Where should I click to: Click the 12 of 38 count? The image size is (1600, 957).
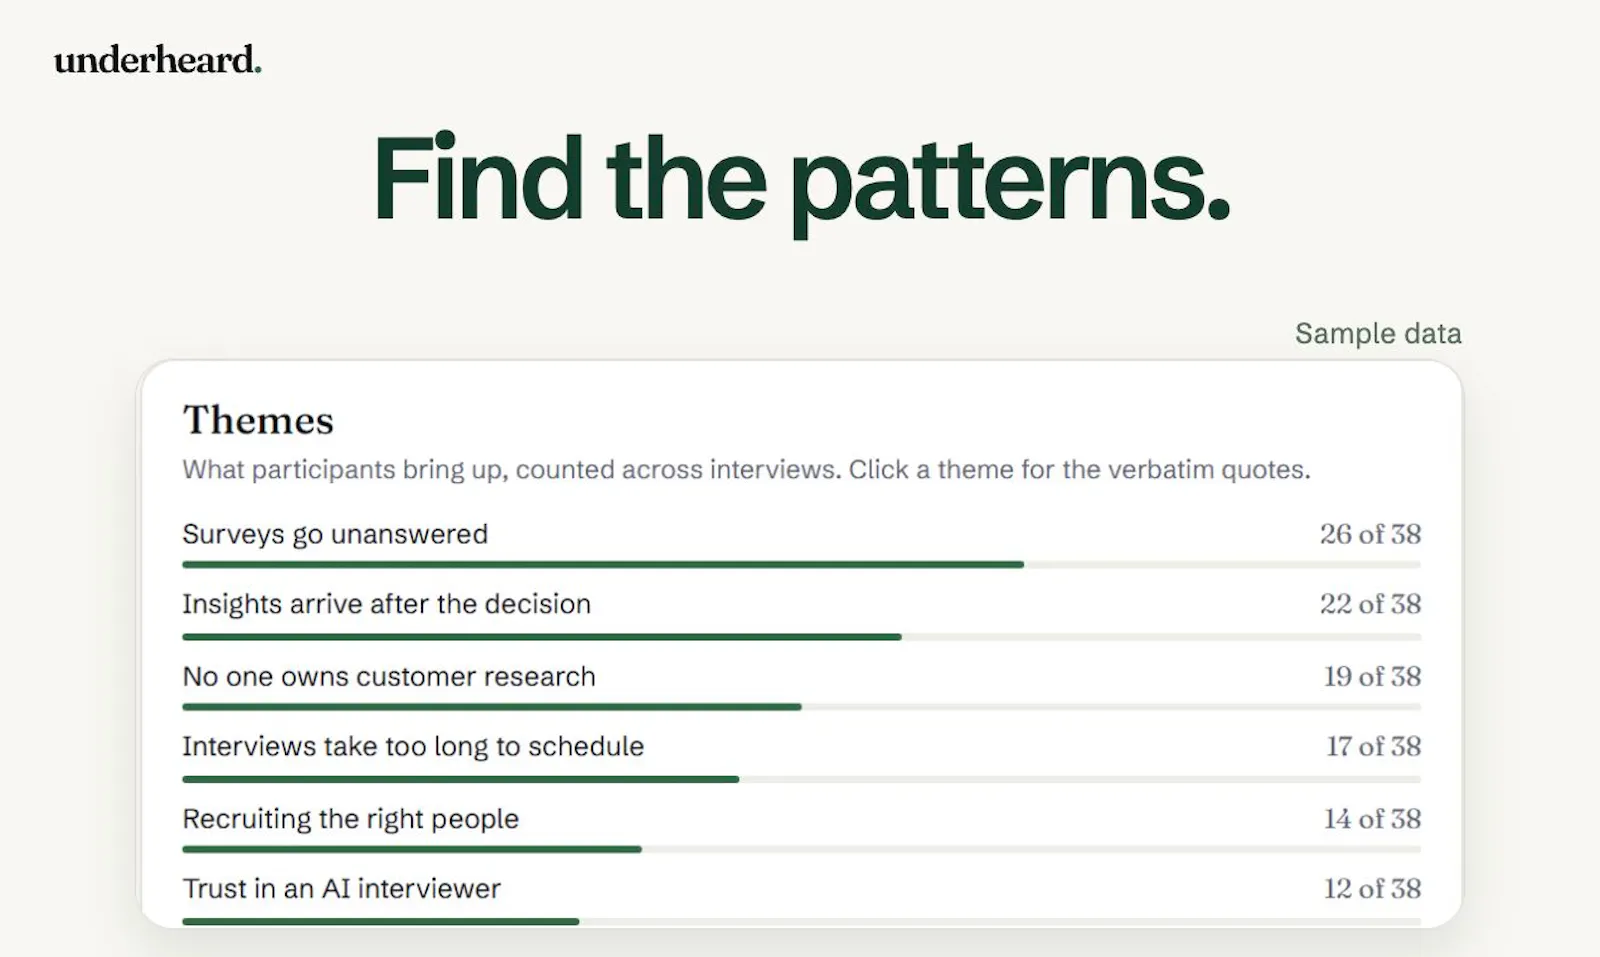pyautogui.click(x=1372, y=889)
